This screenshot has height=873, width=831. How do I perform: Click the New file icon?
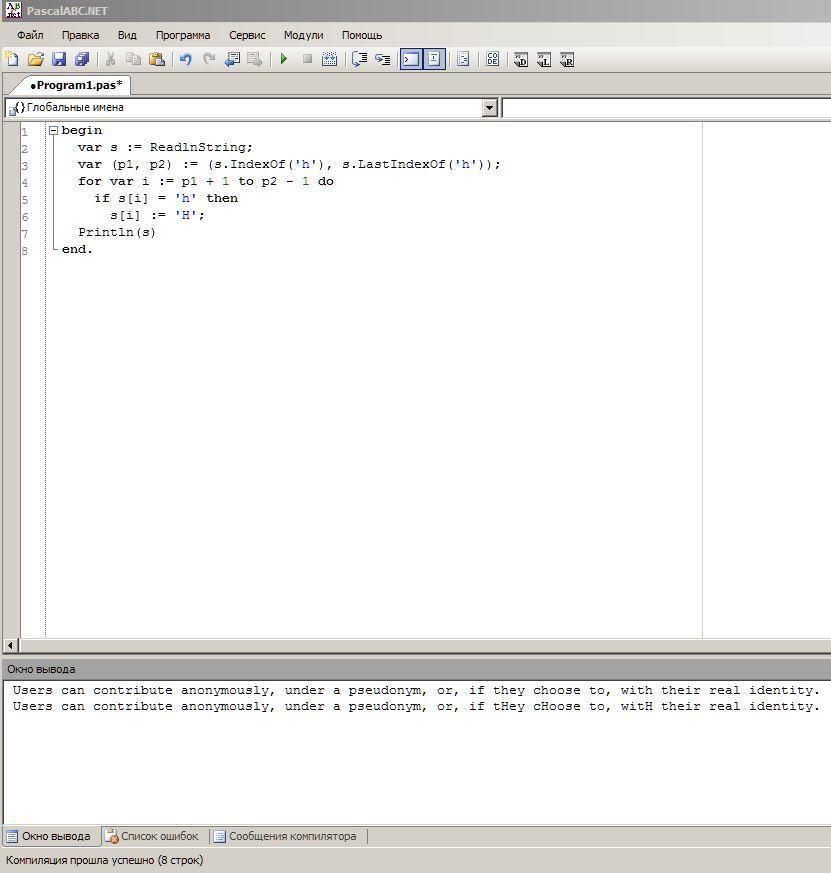(12, 60)
